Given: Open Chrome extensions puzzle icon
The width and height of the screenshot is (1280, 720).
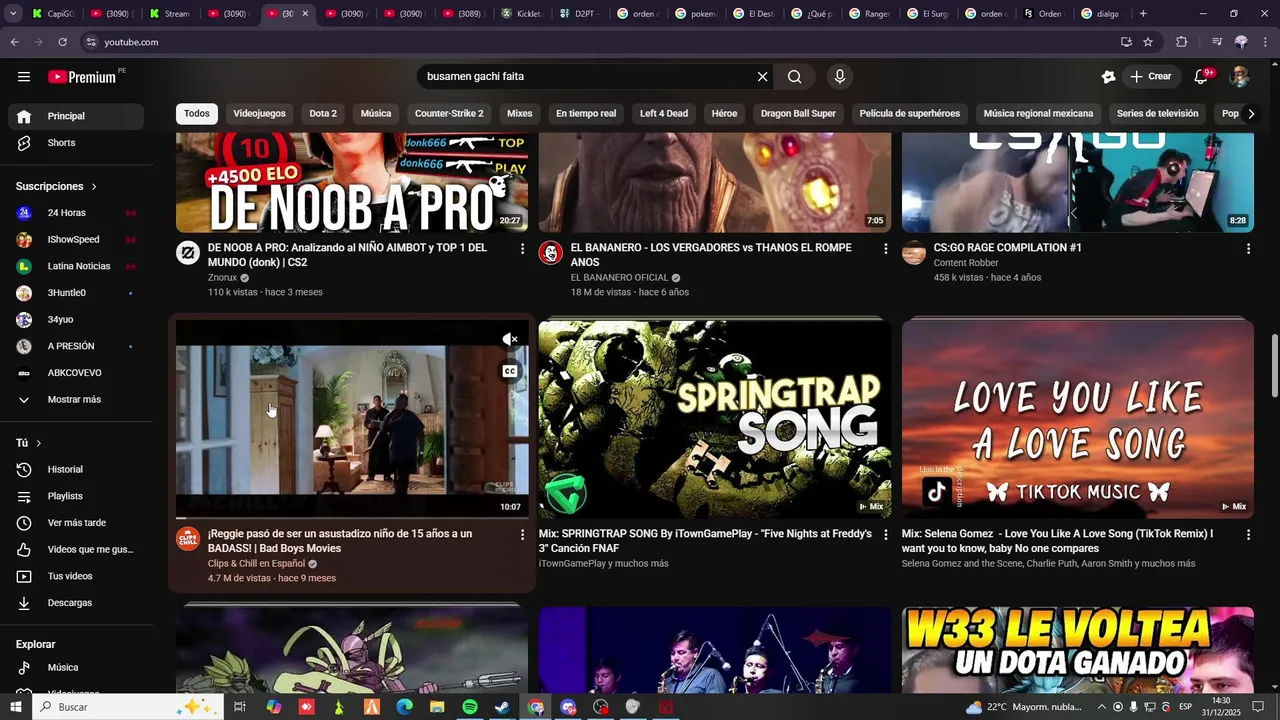Looking at the screenshot, I should pyautogui.click(x=1182, y=42).
